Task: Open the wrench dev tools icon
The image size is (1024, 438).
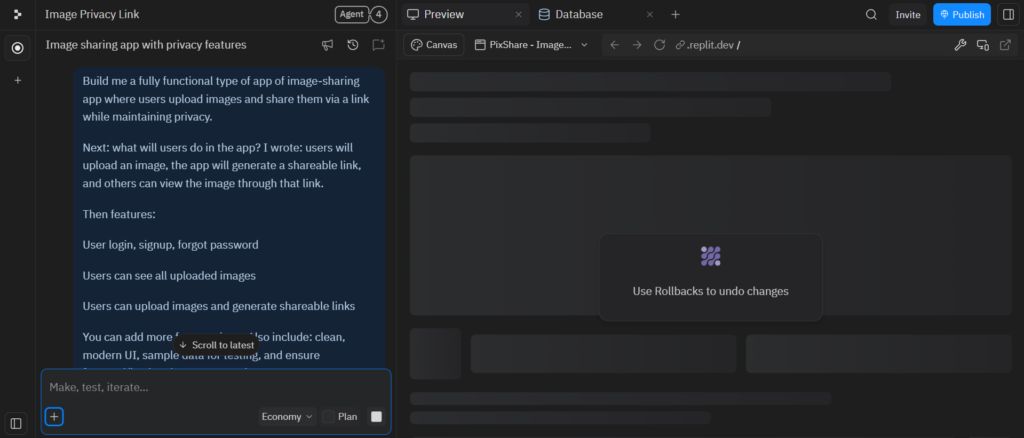Action: [960, 45]
